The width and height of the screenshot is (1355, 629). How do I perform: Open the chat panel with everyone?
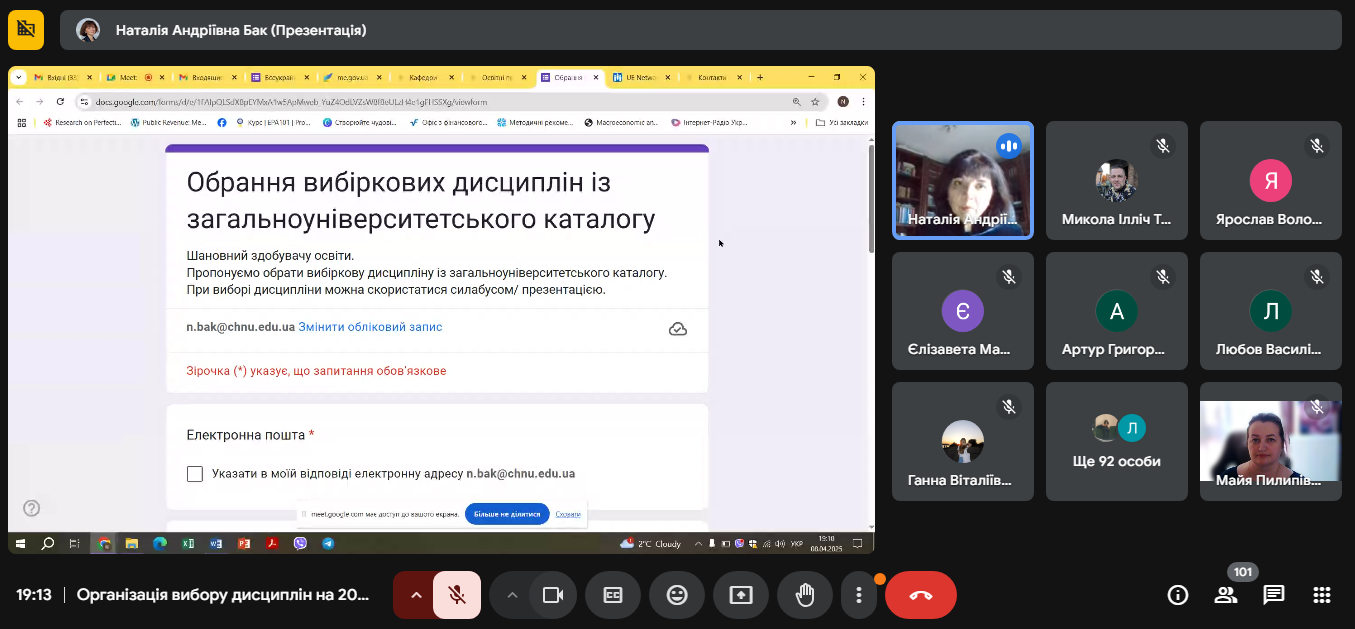[1274, 595]
